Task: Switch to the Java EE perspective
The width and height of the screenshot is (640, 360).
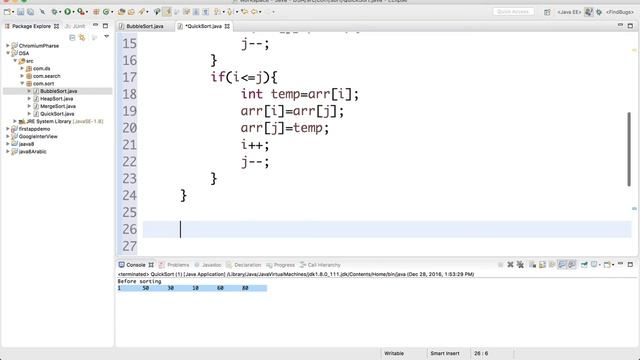Action: click(569, 12)
